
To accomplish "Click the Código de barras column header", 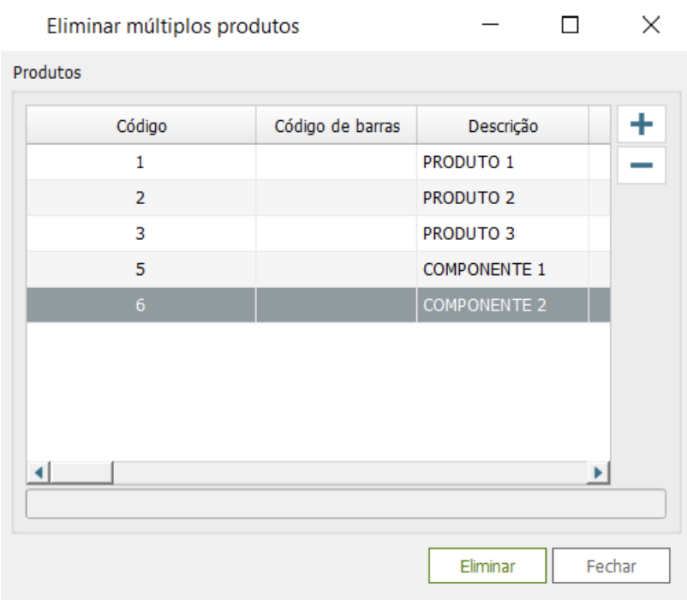I will click(337, 126).
